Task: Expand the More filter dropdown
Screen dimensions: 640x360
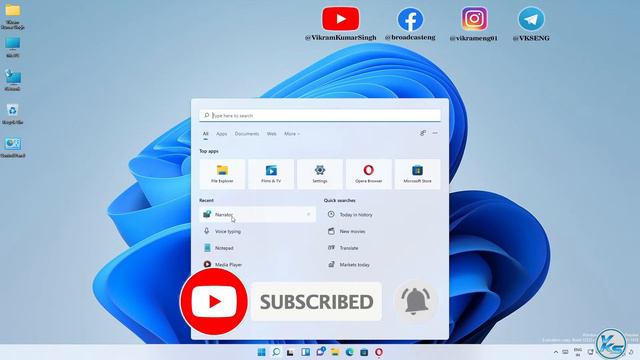Action: coord(292,134)
